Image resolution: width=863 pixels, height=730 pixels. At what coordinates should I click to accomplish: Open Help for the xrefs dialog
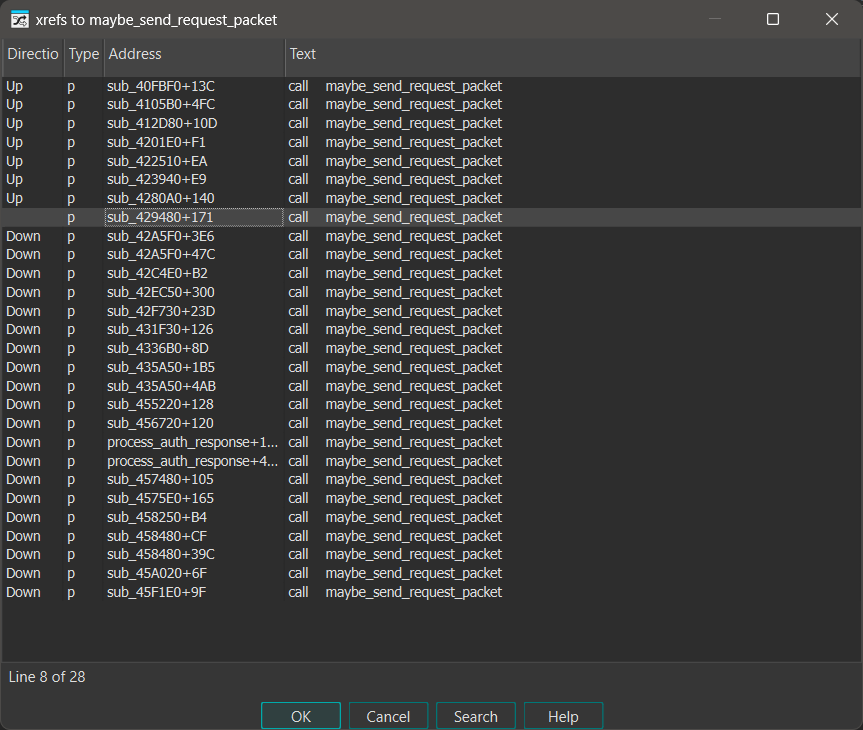[562, 716]
